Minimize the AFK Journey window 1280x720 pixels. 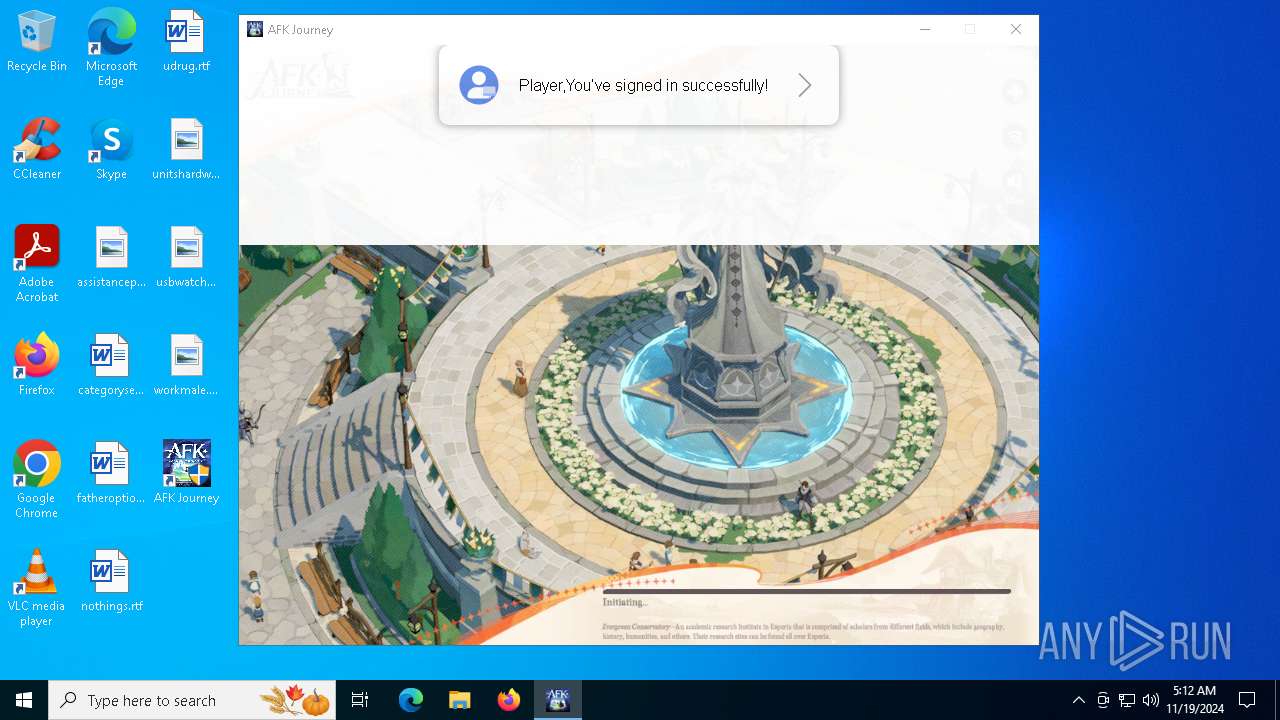coord(925,29)
